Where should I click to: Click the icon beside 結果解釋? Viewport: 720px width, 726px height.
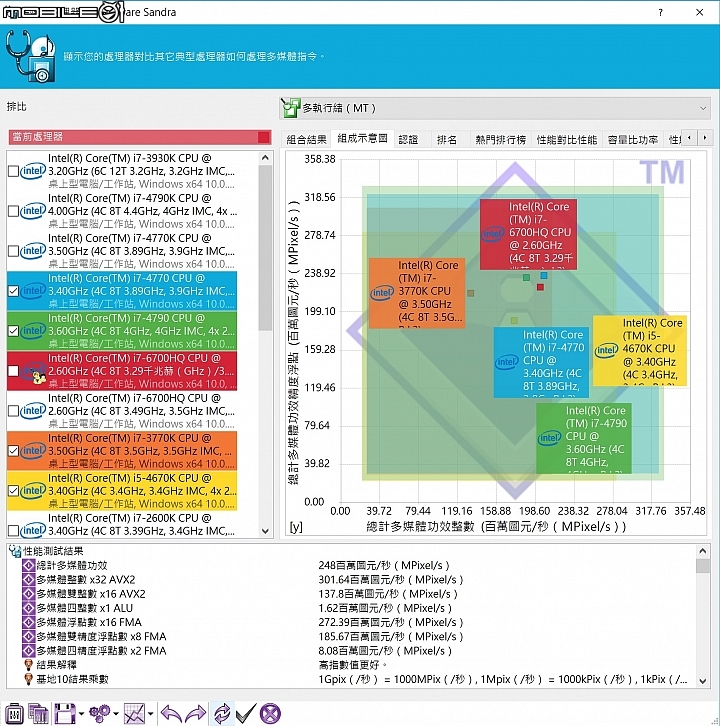click(x=29, y=665)
